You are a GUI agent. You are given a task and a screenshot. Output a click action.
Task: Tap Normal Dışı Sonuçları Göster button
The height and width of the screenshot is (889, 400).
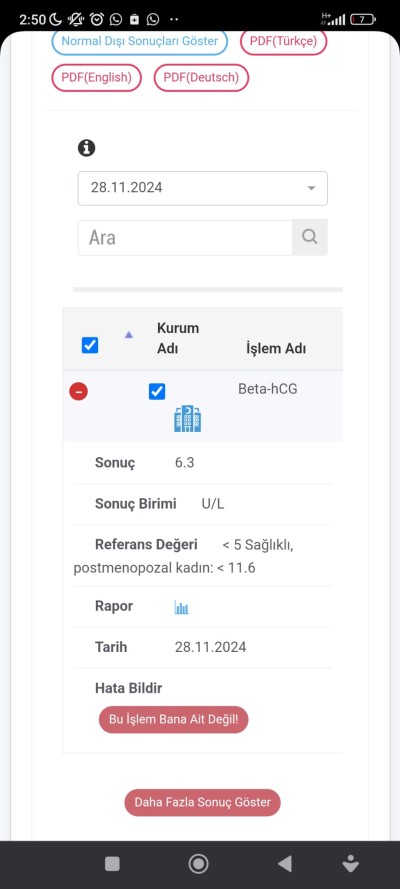point(139,41)
